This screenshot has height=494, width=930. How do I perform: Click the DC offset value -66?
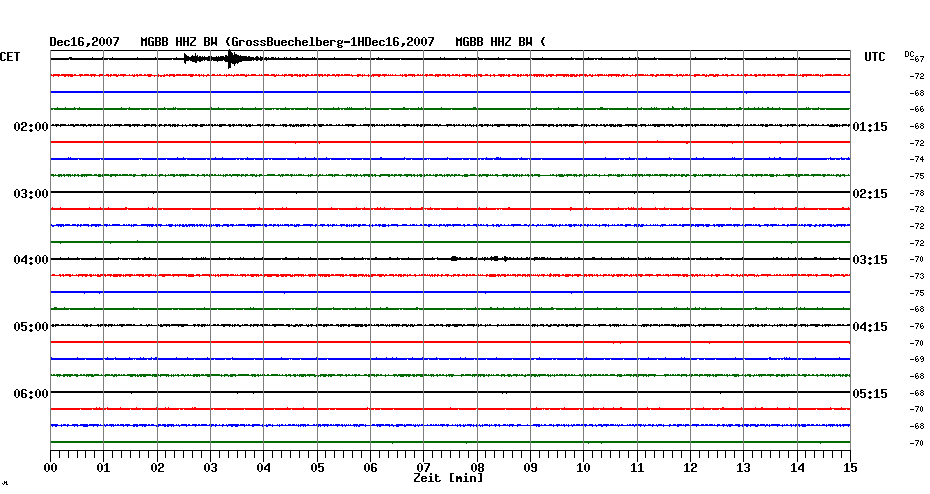point(917,109)
